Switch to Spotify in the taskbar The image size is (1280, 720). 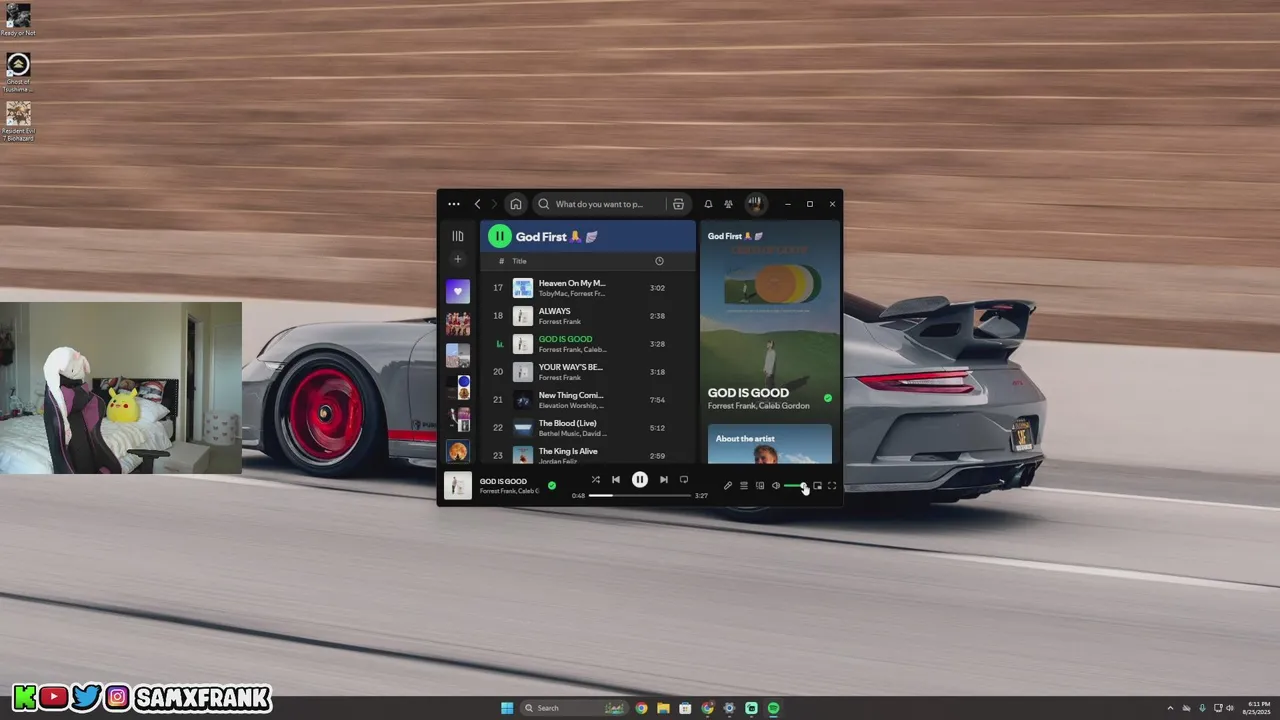tap(773, 708)
